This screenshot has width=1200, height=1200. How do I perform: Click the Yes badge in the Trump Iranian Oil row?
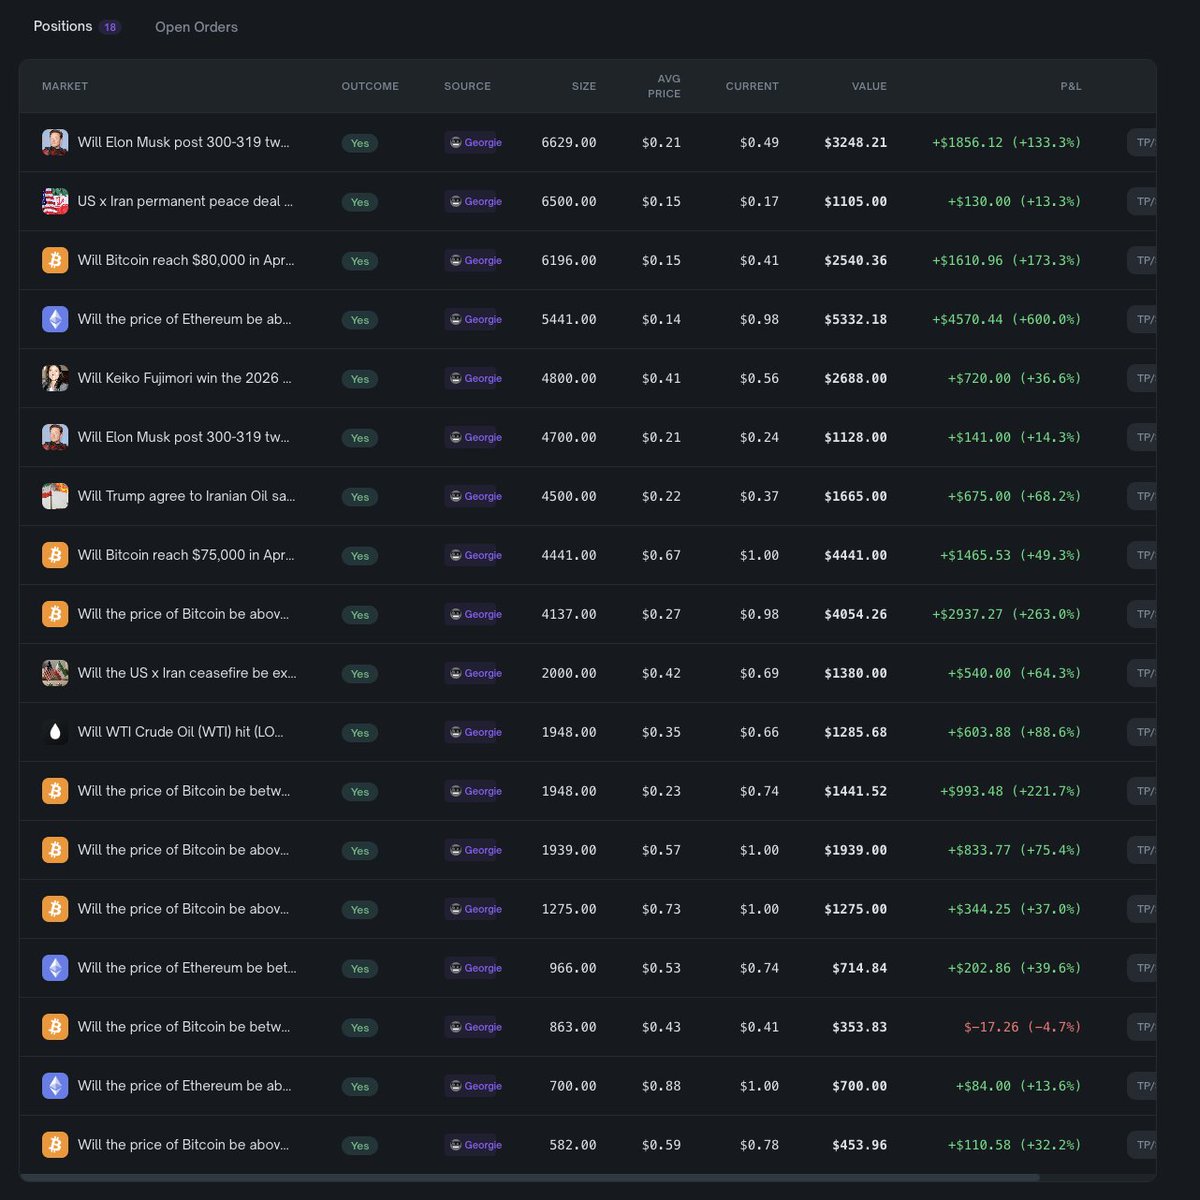coord(360,497)
